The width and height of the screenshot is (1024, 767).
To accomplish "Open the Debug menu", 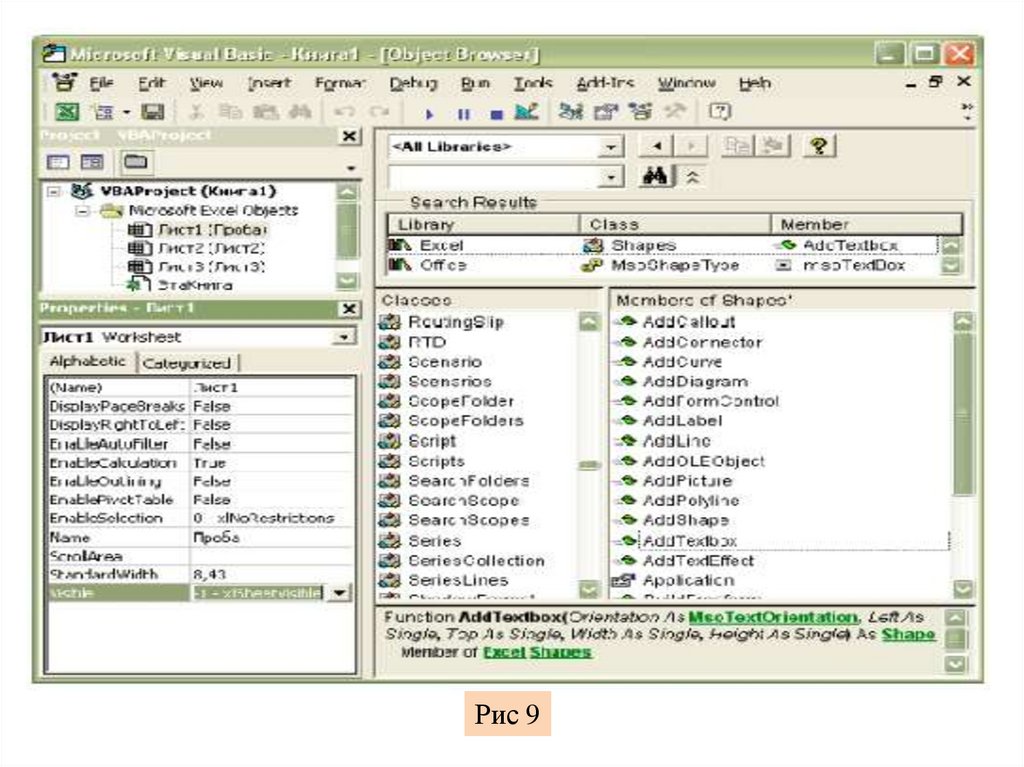I will (413, 83).
